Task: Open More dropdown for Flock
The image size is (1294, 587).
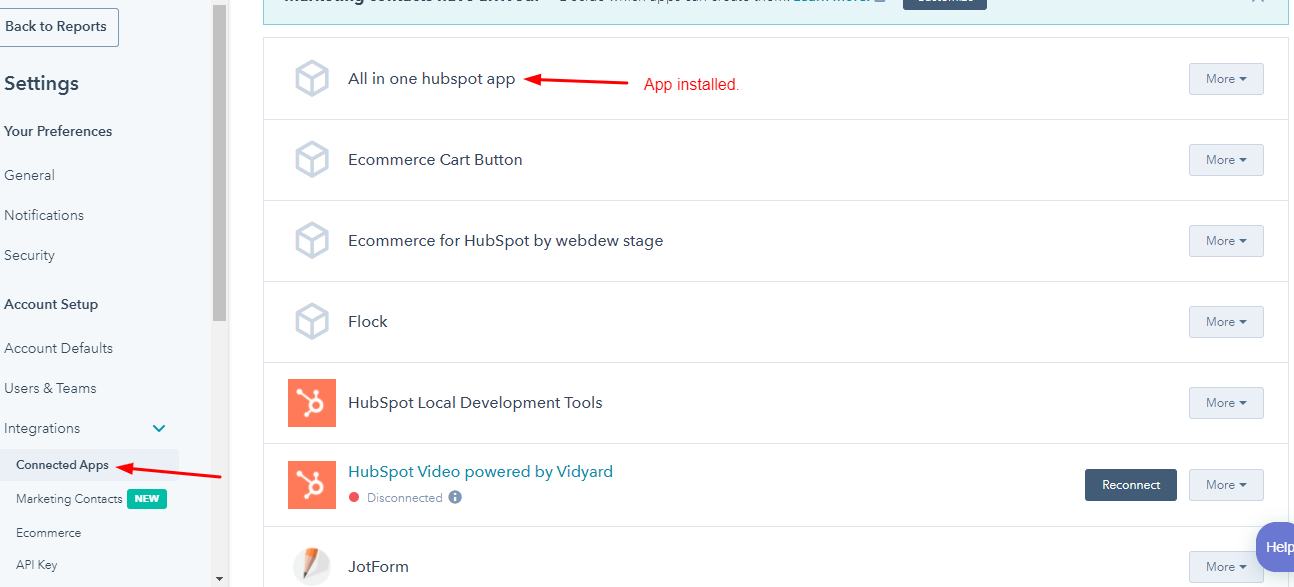Action: pyautogui.click(x=1226, y=322)
